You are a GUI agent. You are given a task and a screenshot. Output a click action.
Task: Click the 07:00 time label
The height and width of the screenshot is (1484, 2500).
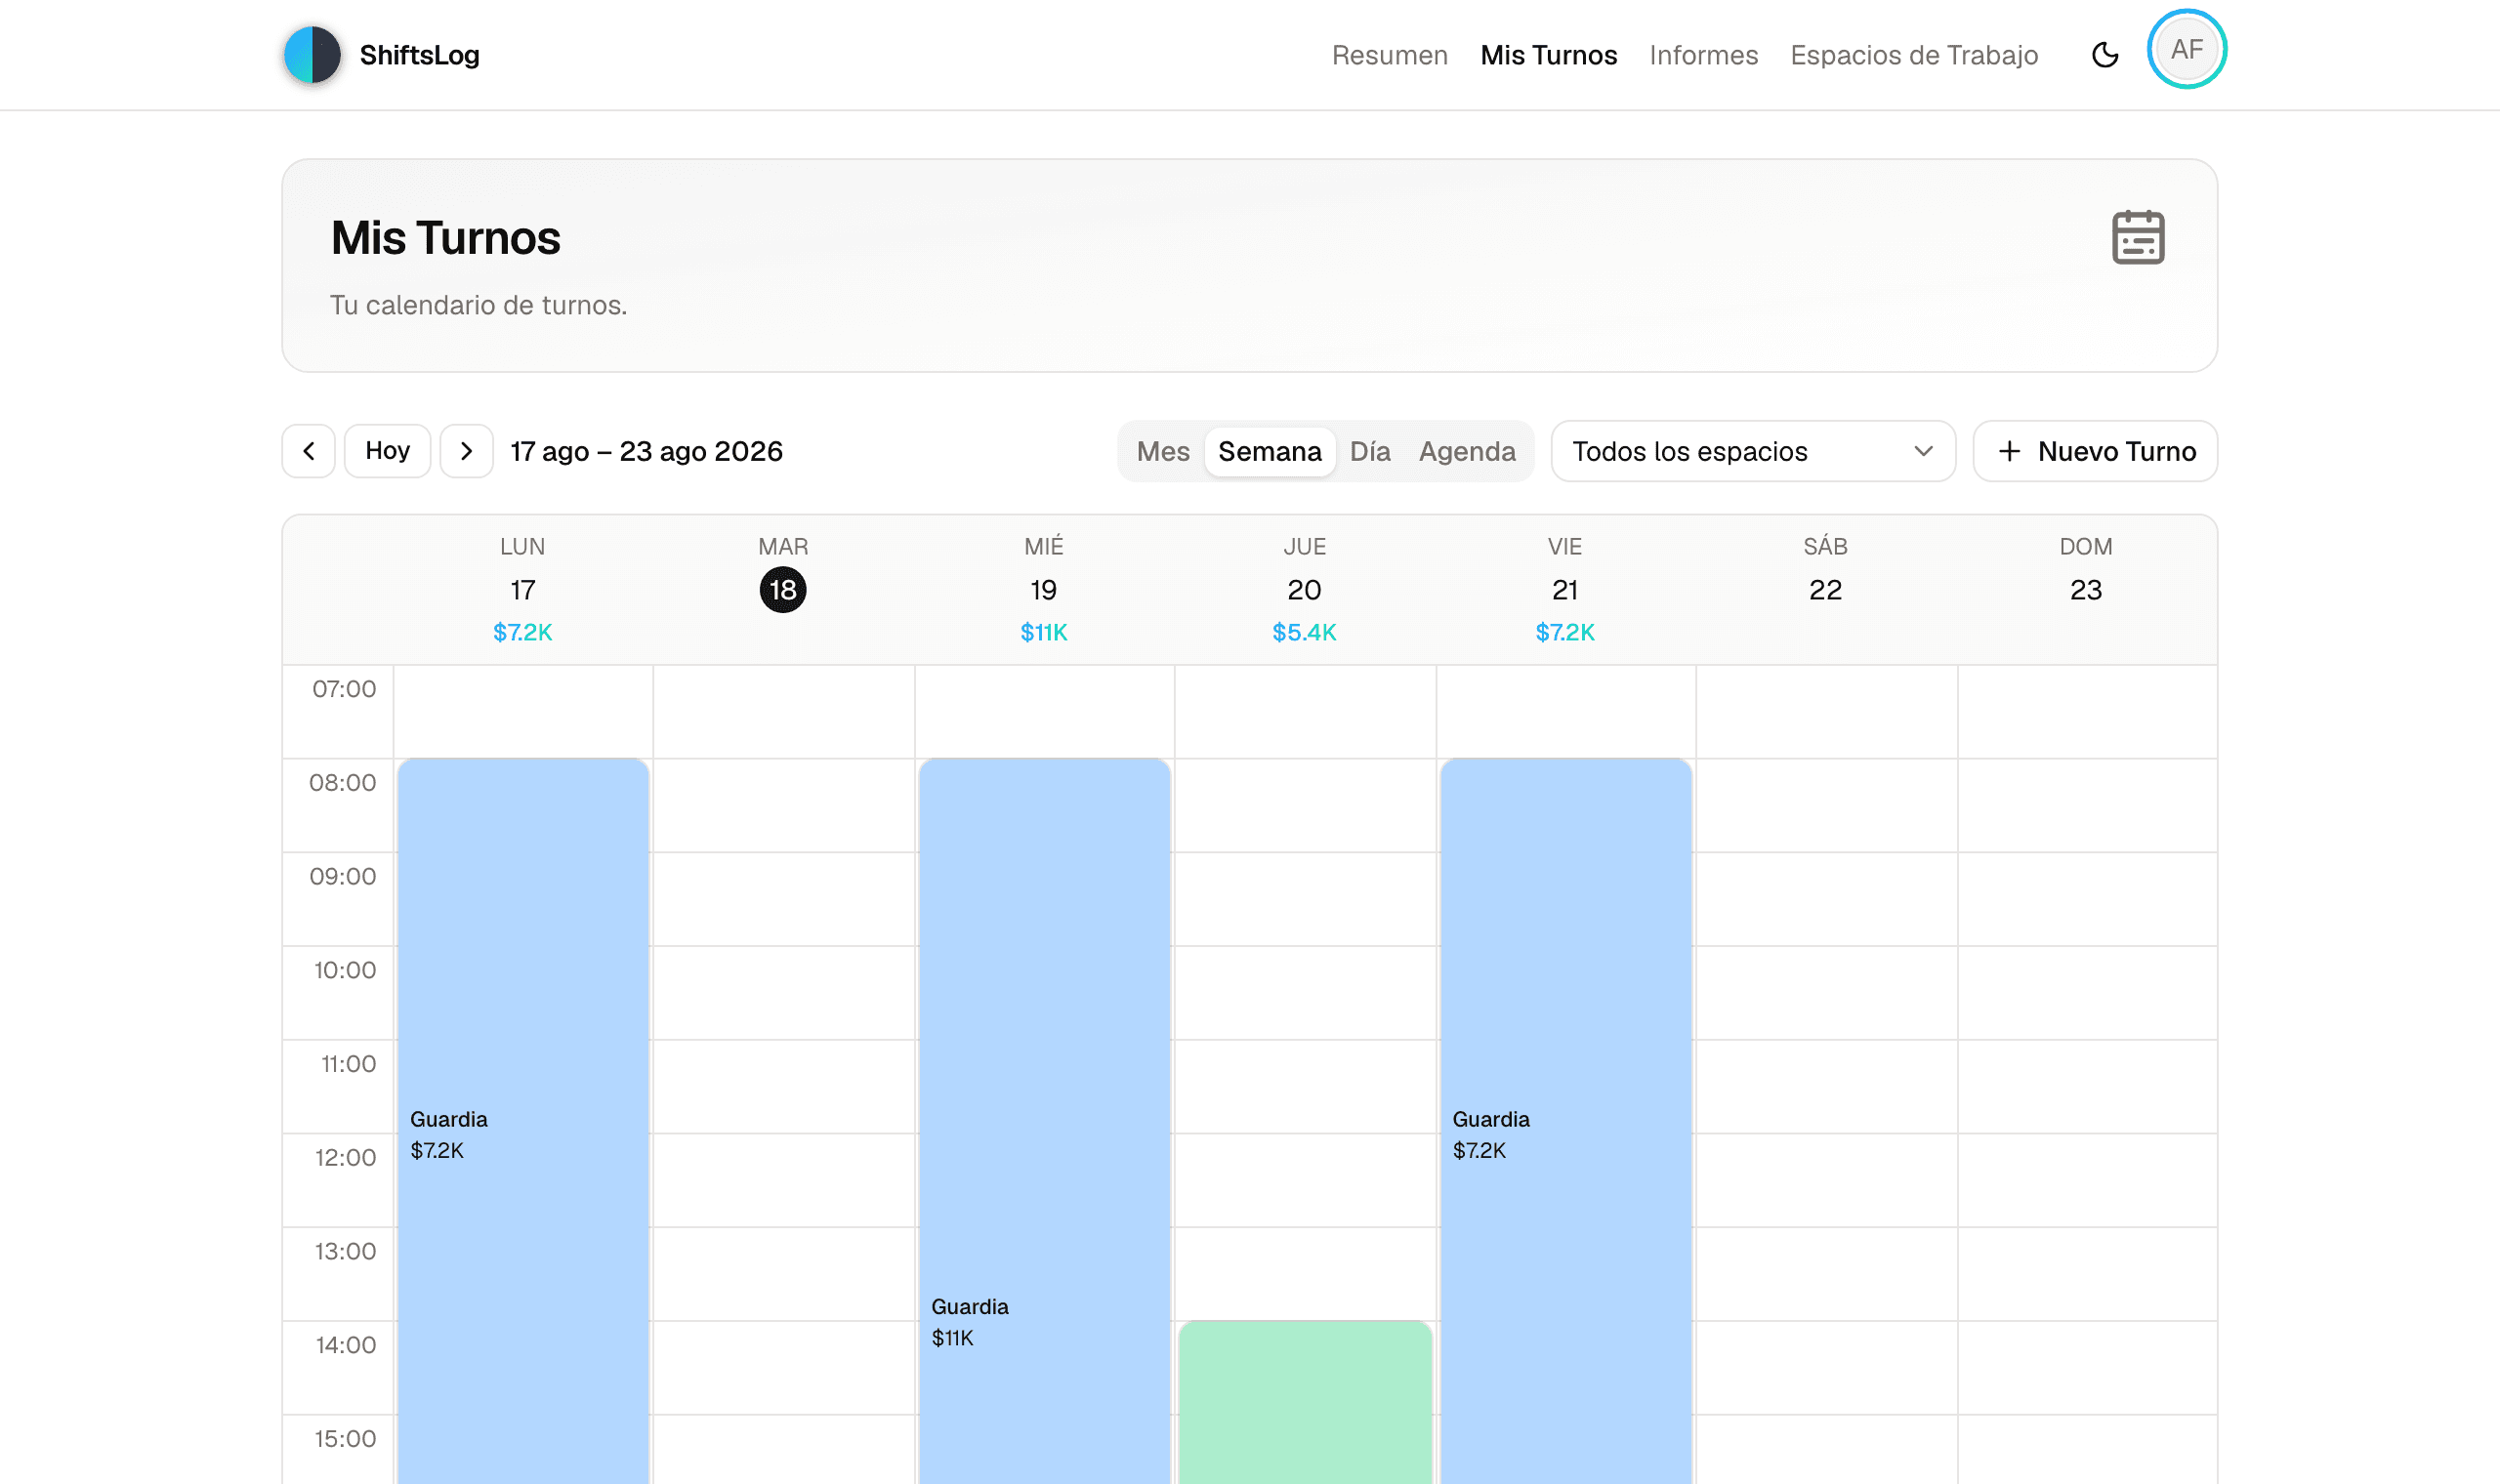pyautogui.click(x=344, y=689)
